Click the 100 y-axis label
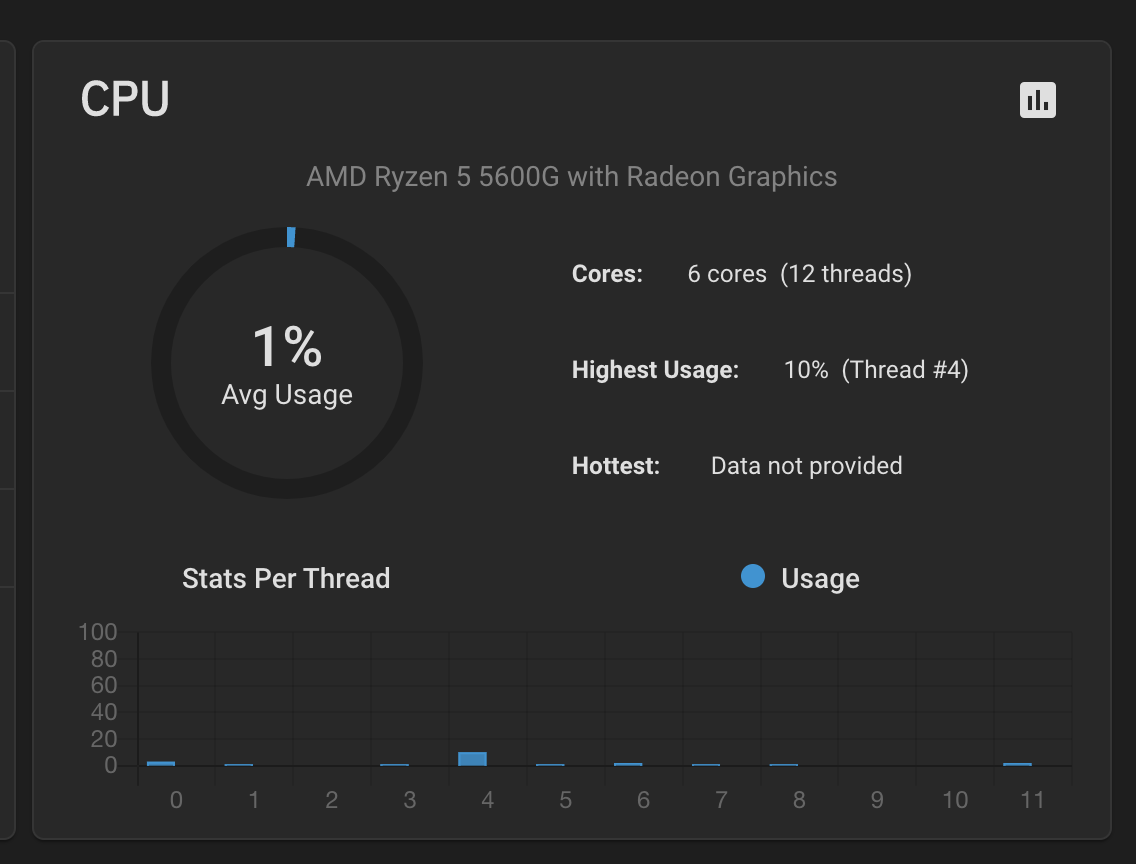This screenshot has width=1136, height=864. (x=98, y=632)
